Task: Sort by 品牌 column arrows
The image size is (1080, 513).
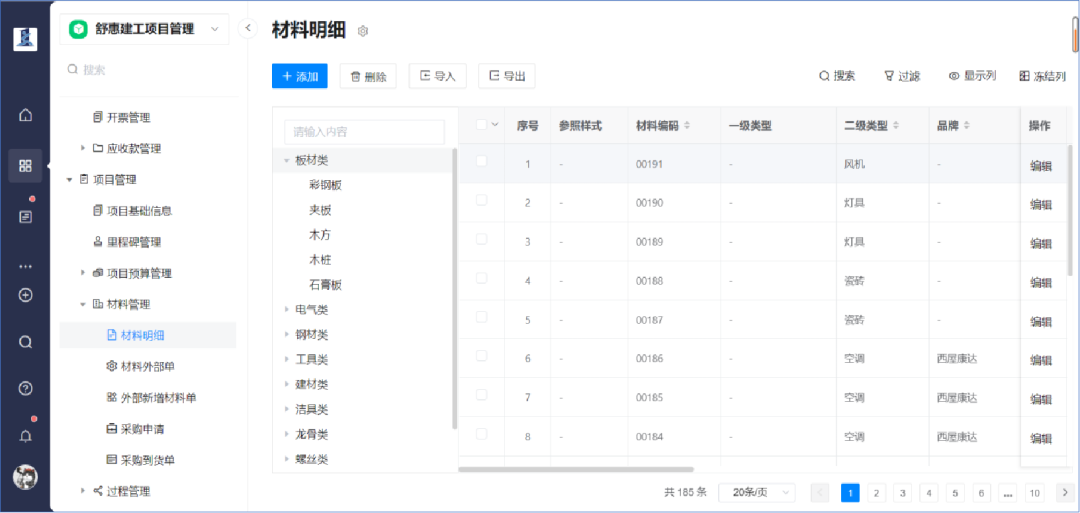Action: point(967,126)
